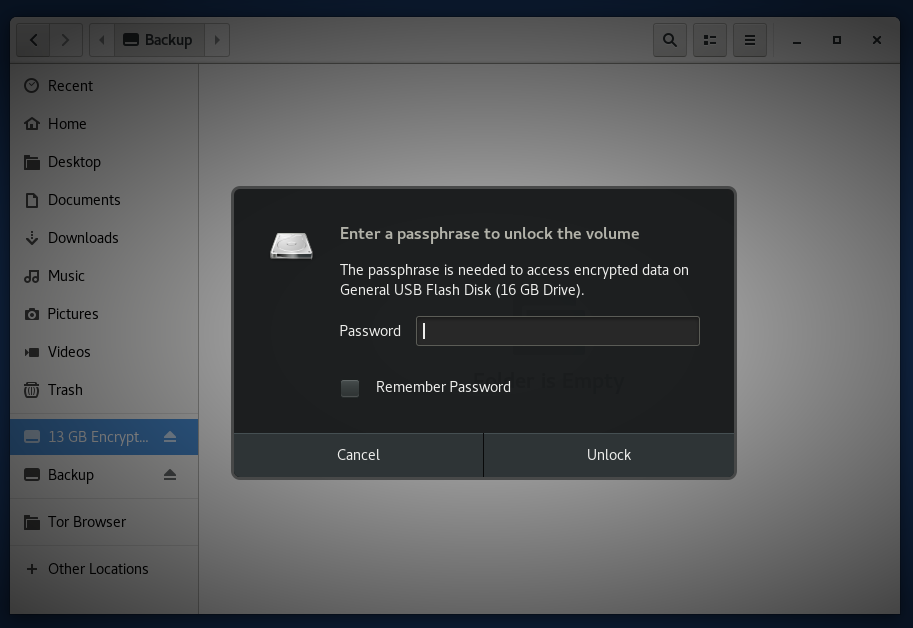Viewport: 913px width, 628px height.
Task: Open Pictures in the sidebar
Action: point(104,314)
